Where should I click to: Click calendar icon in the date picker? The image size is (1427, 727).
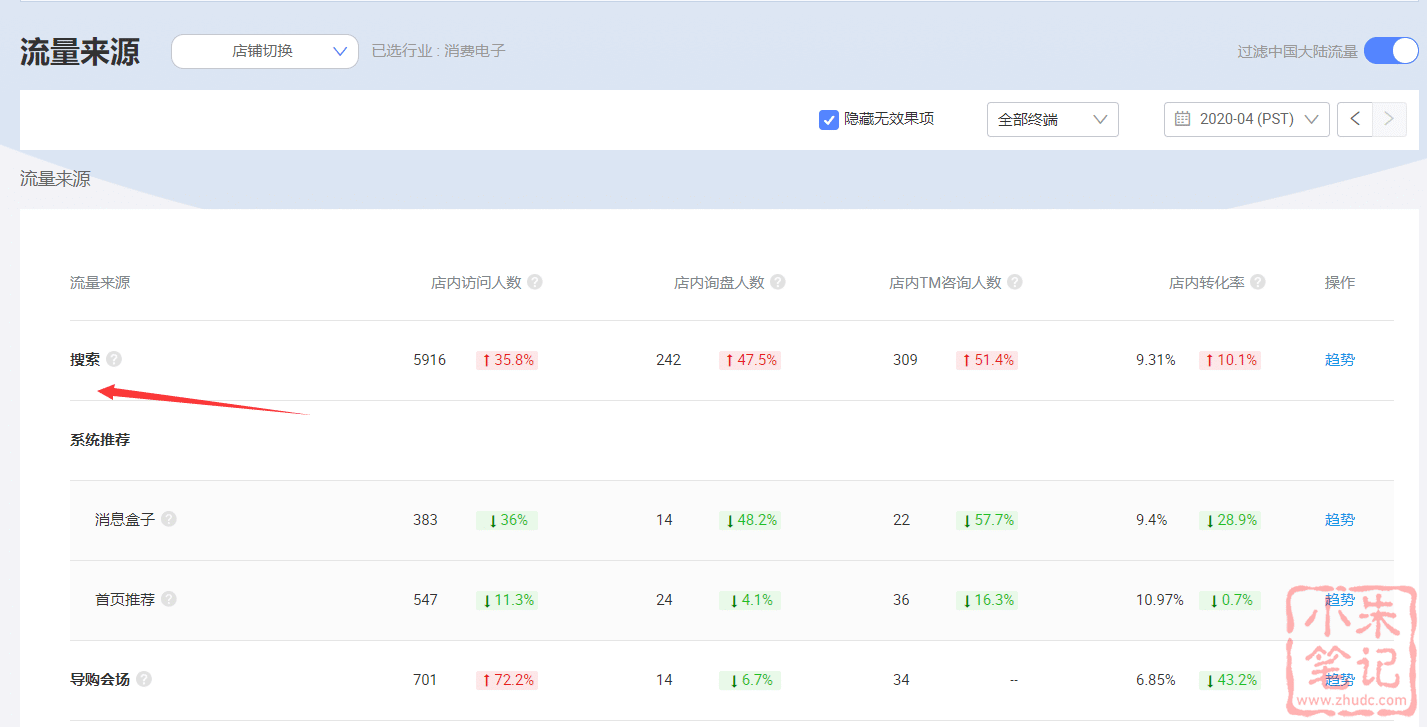tap(1182, 119)
